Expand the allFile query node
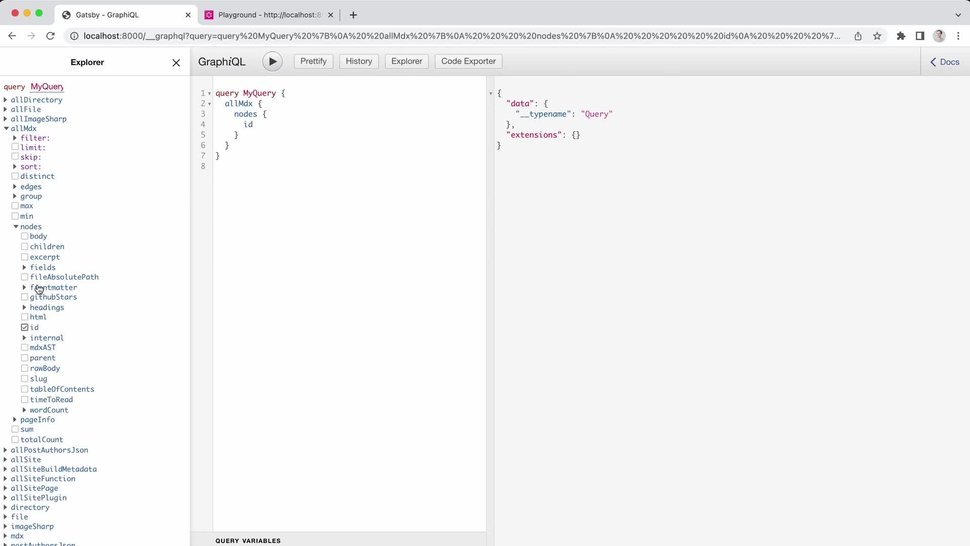 pyautogui.click(x=6, y=109)
